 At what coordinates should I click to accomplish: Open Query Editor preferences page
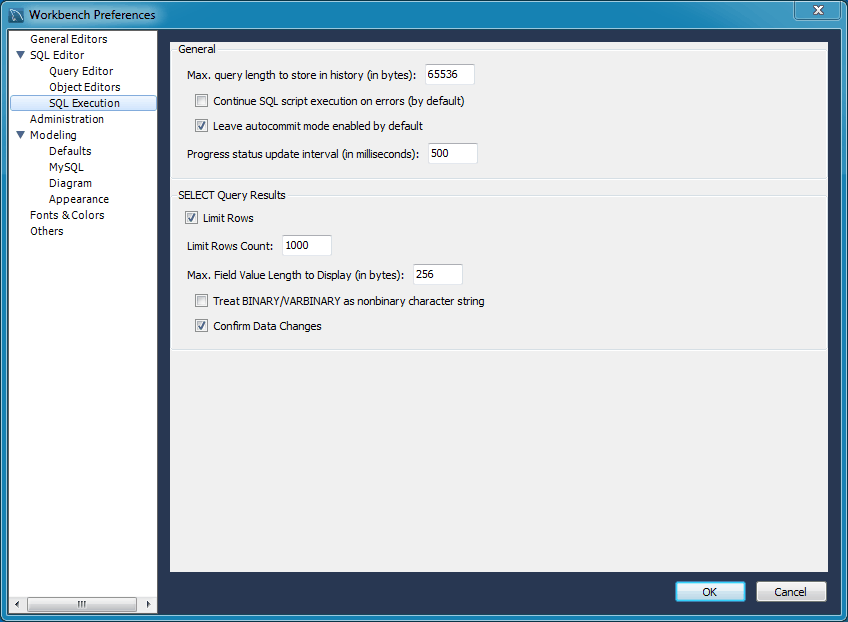(81, 71)
